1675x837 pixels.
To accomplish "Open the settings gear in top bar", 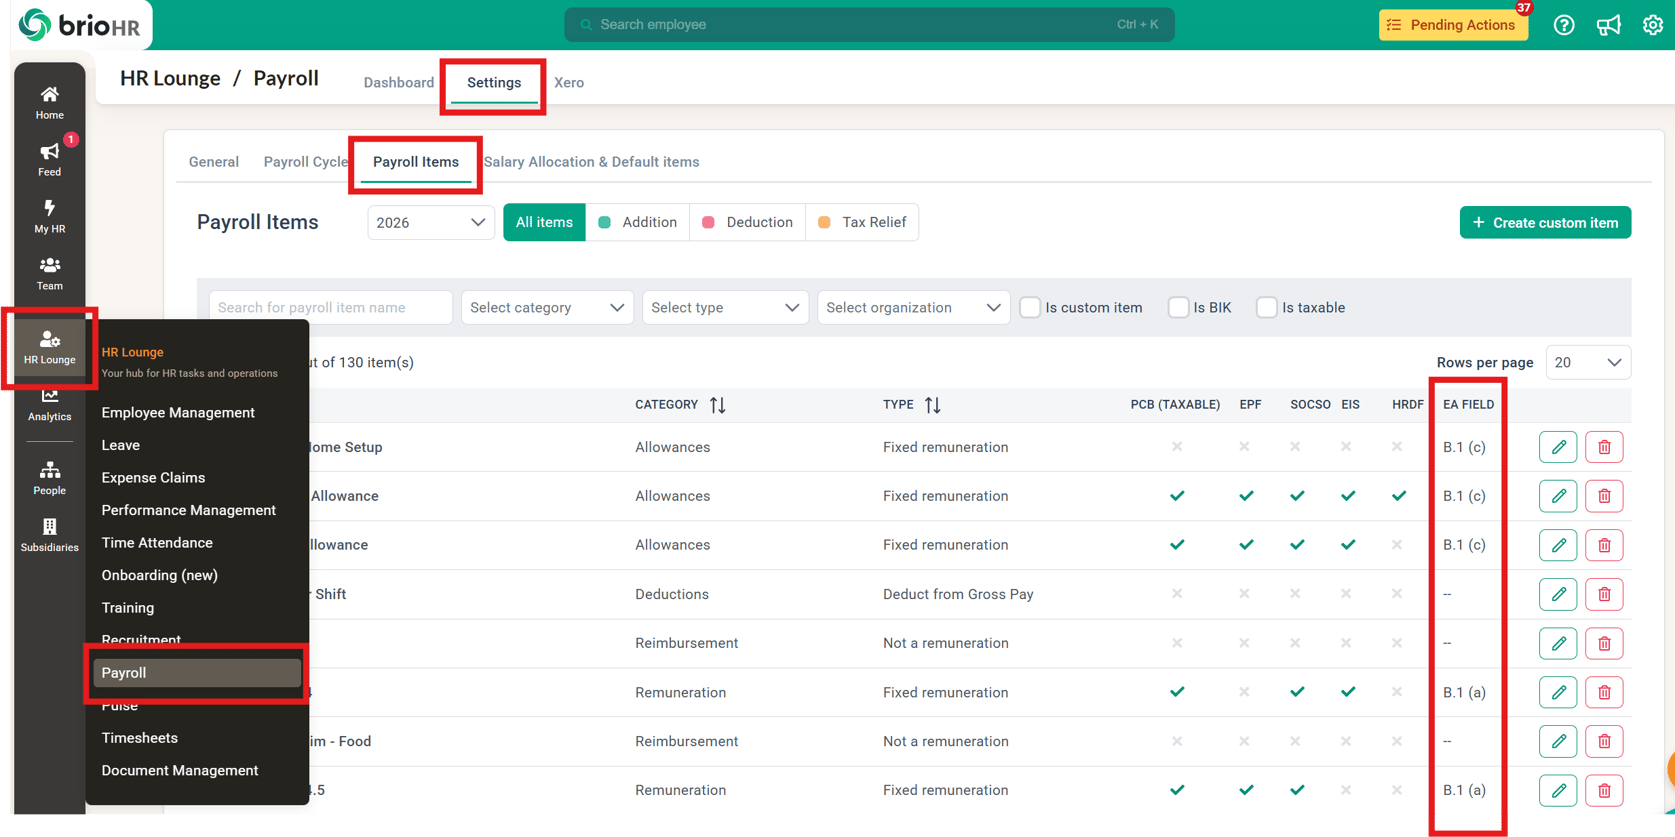I will 1653,25.
